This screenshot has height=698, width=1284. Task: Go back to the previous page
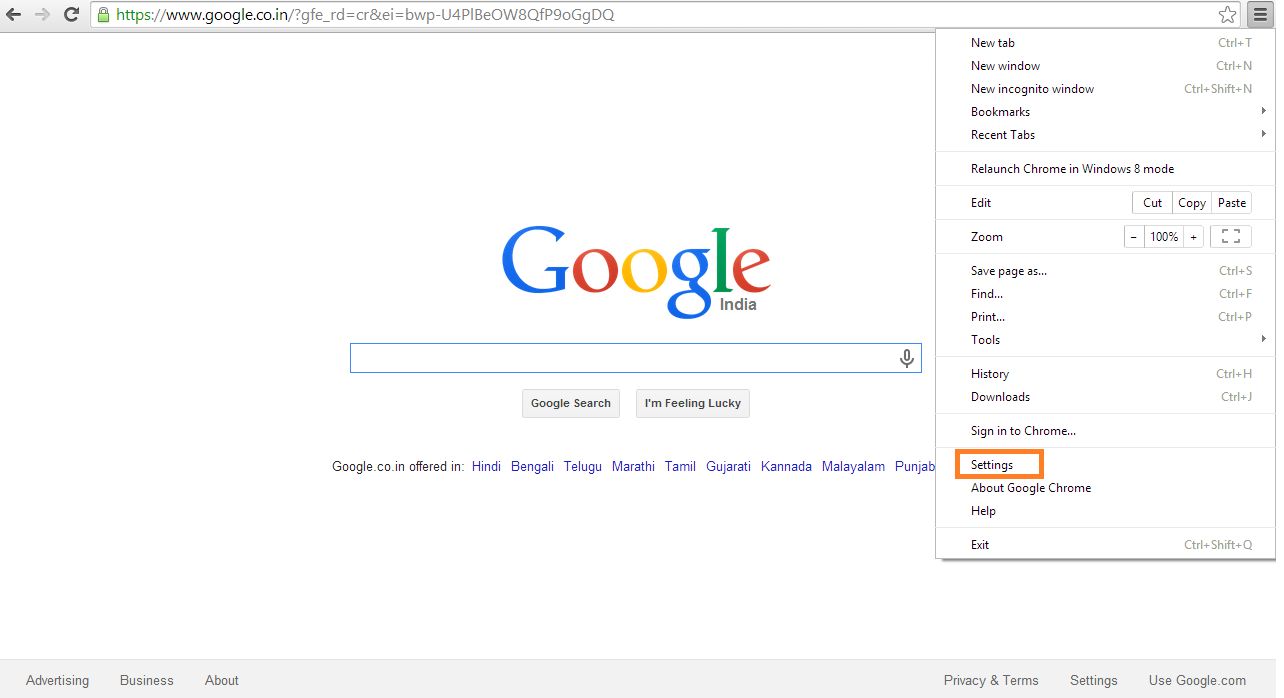point(14,15)
